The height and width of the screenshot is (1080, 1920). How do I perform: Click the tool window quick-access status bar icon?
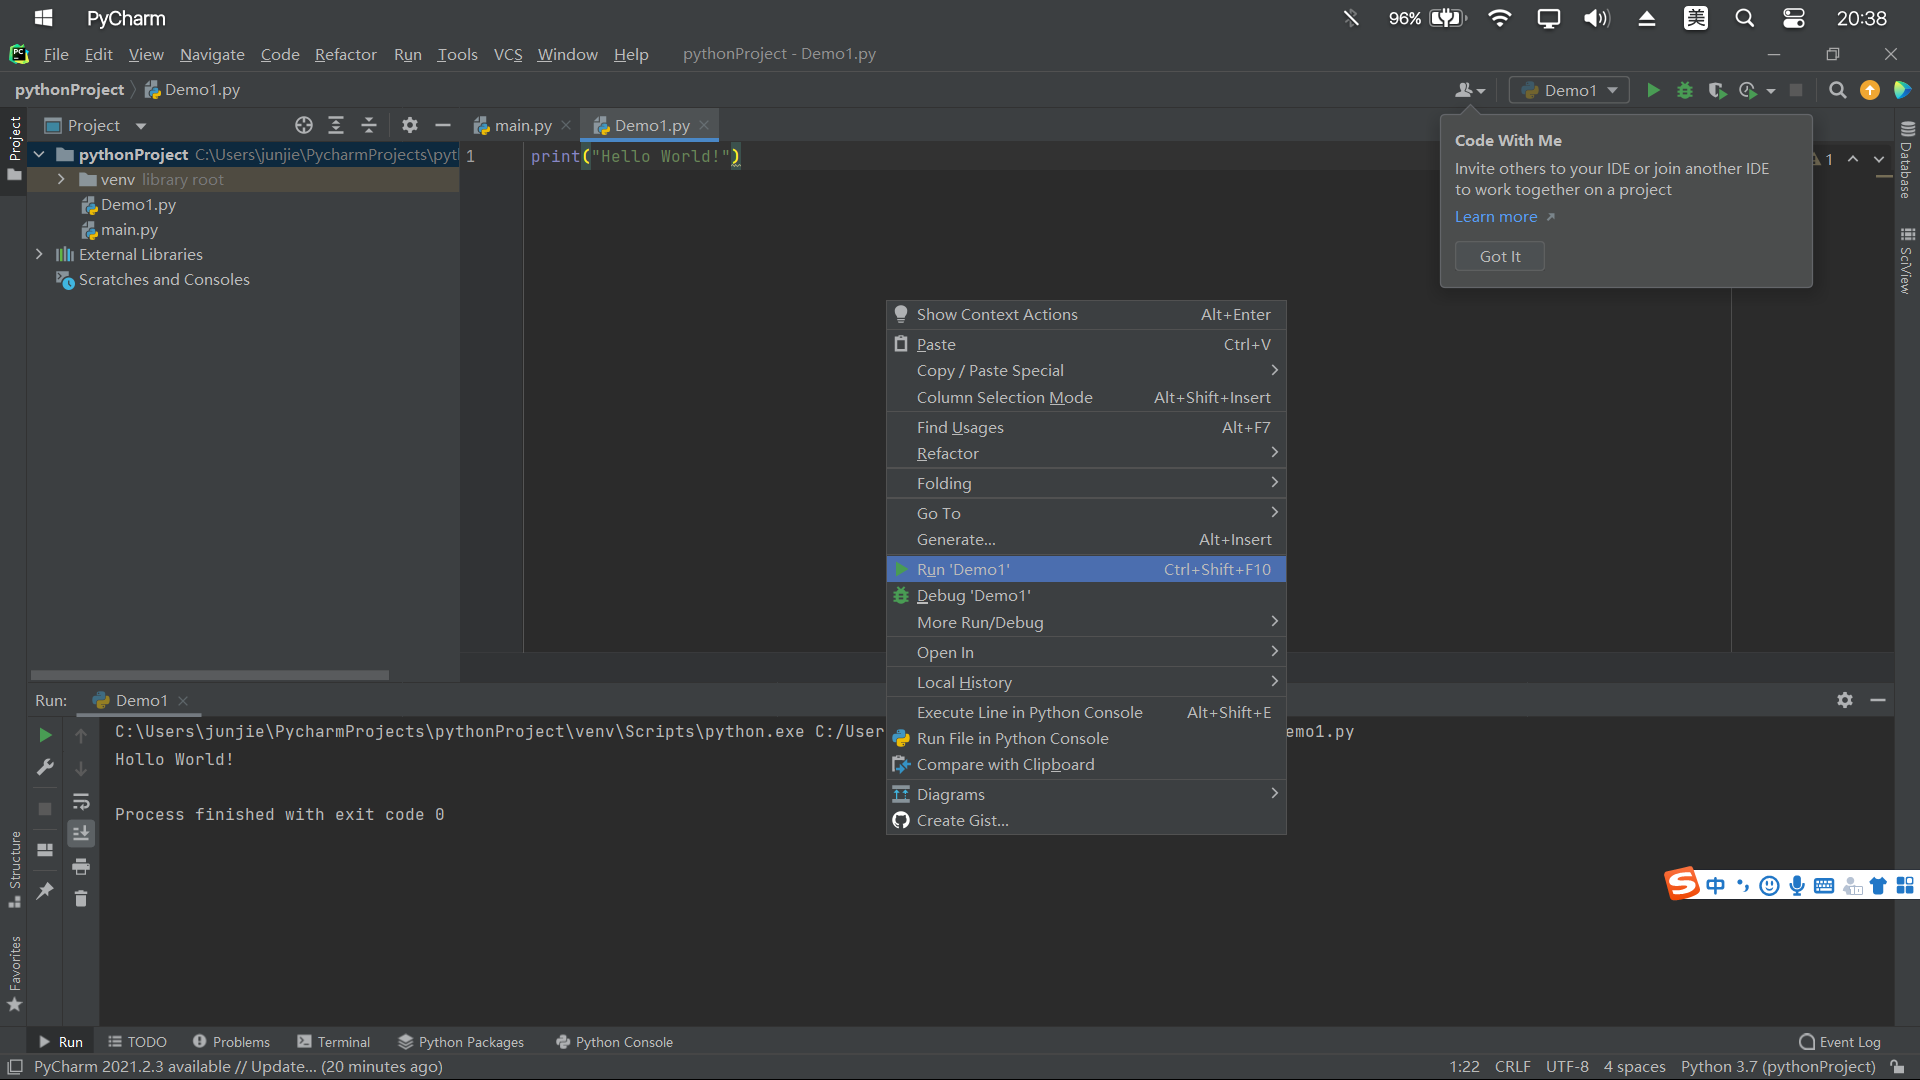pos(15,1067)
